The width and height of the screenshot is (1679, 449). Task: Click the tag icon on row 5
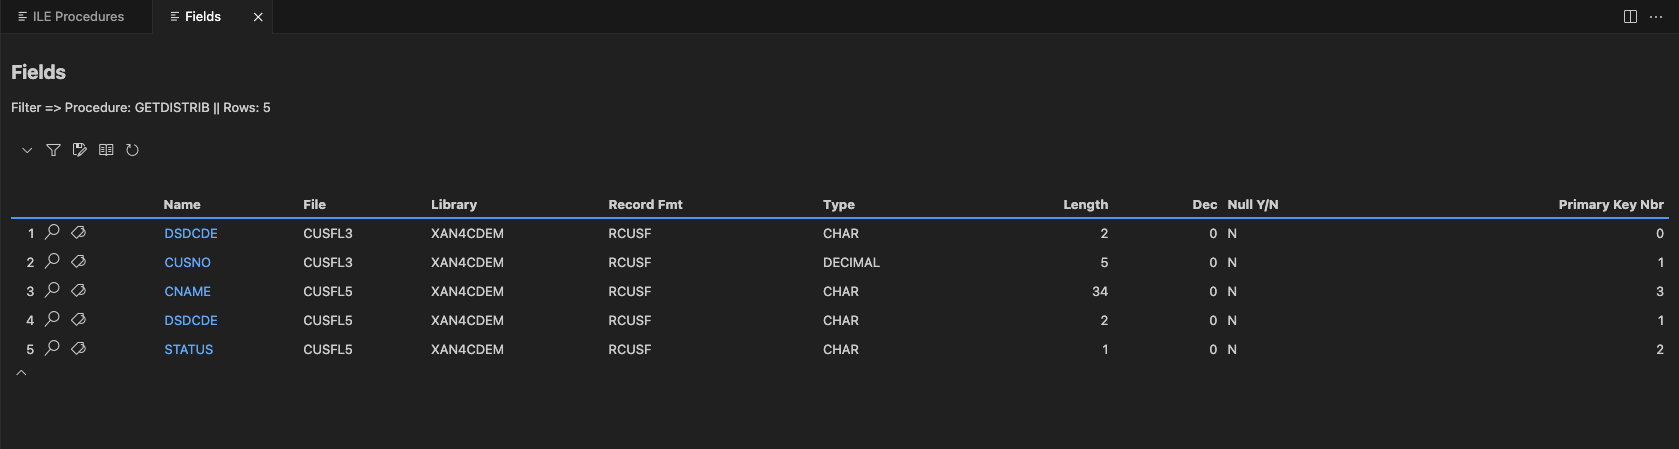click(x=78, y=348)
